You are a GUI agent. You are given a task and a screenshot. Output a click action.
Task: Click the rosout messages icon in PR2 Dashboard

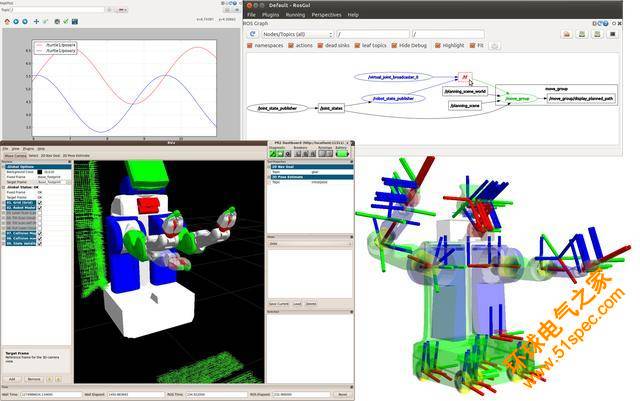280,154
